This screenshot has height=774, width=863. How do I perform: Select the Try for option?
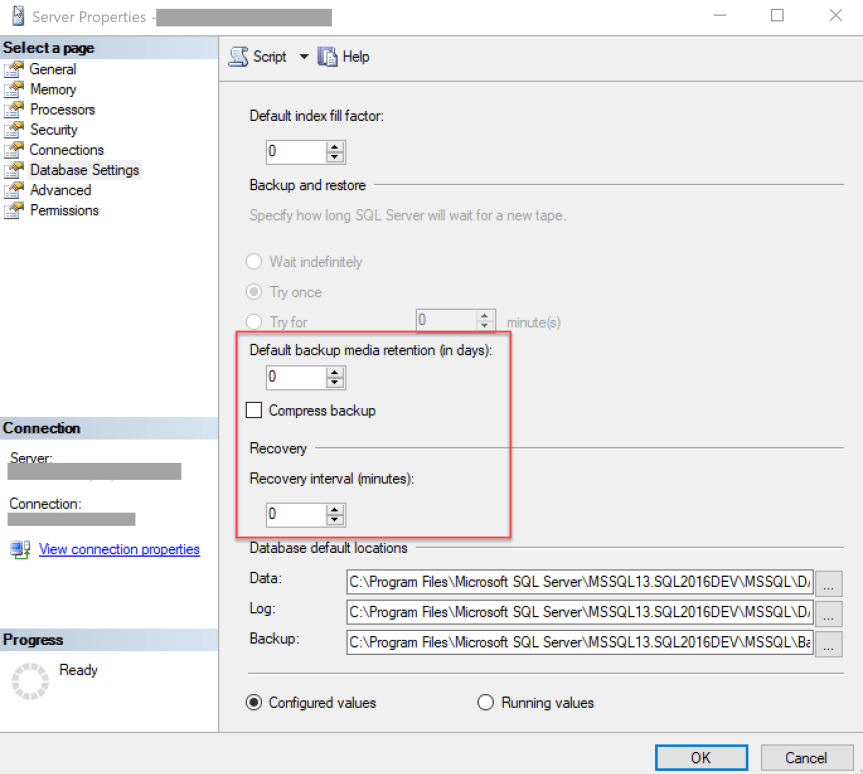[x=254, y=322]
